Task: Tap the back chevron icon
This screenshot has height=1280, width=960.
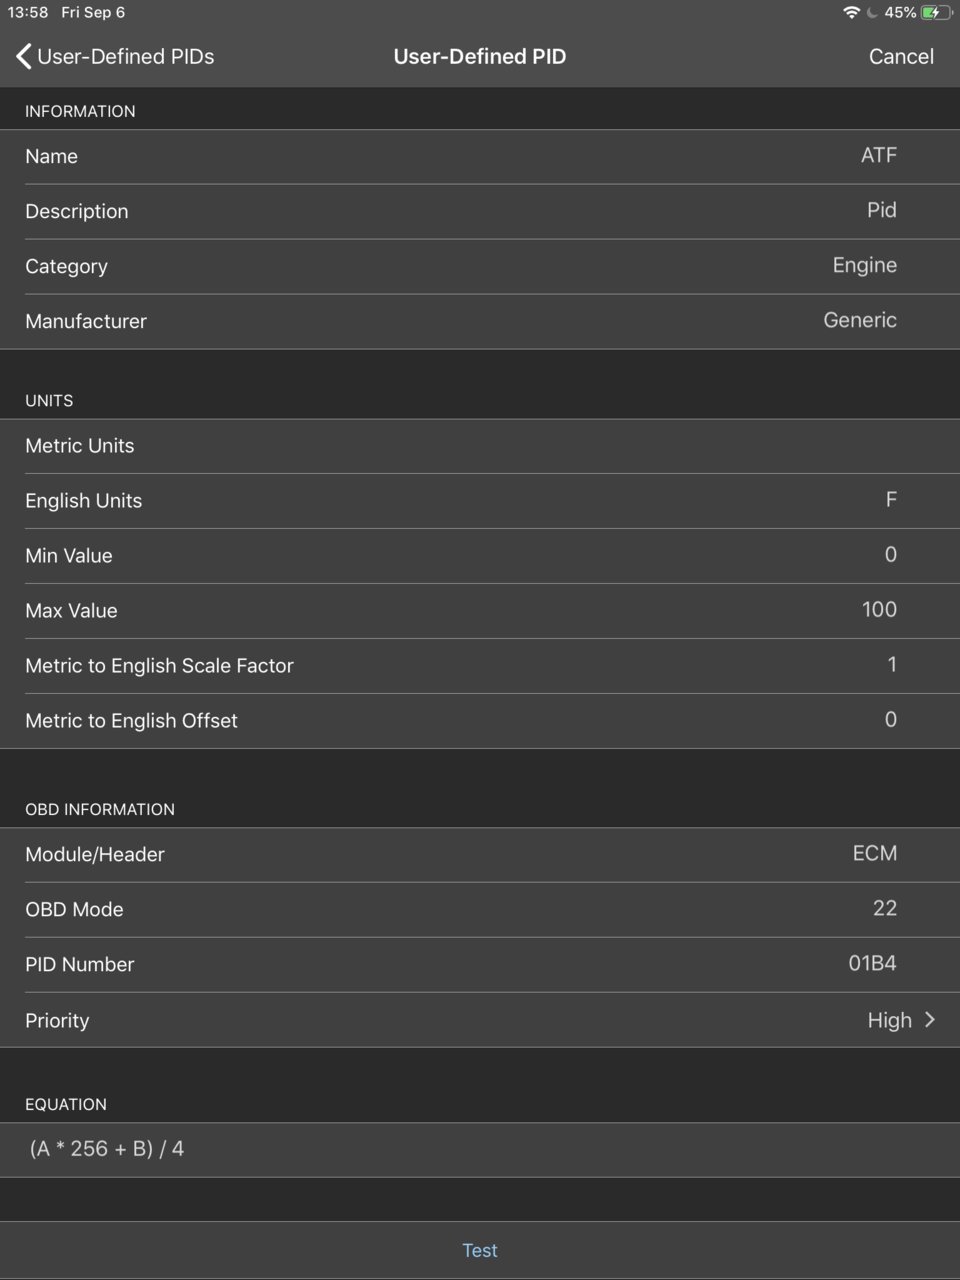Action: (x=24, y=56)
